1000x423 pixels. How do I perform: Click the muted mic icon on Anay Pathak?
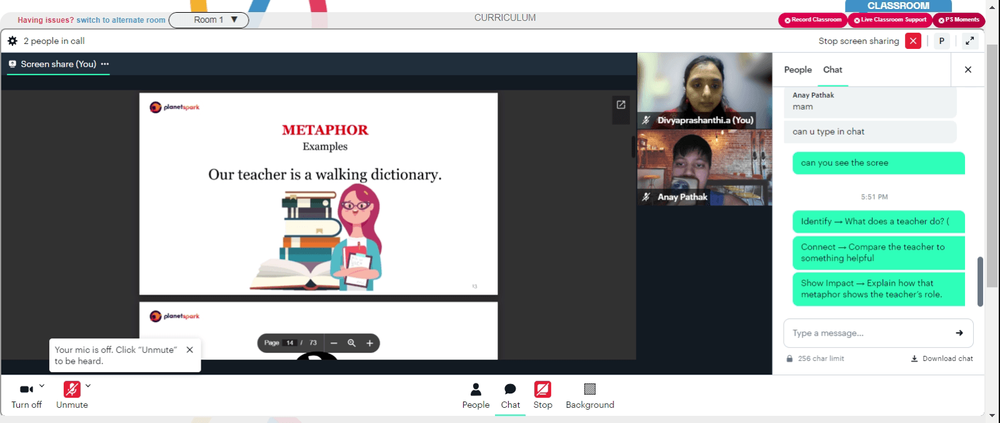click(647, 197)
